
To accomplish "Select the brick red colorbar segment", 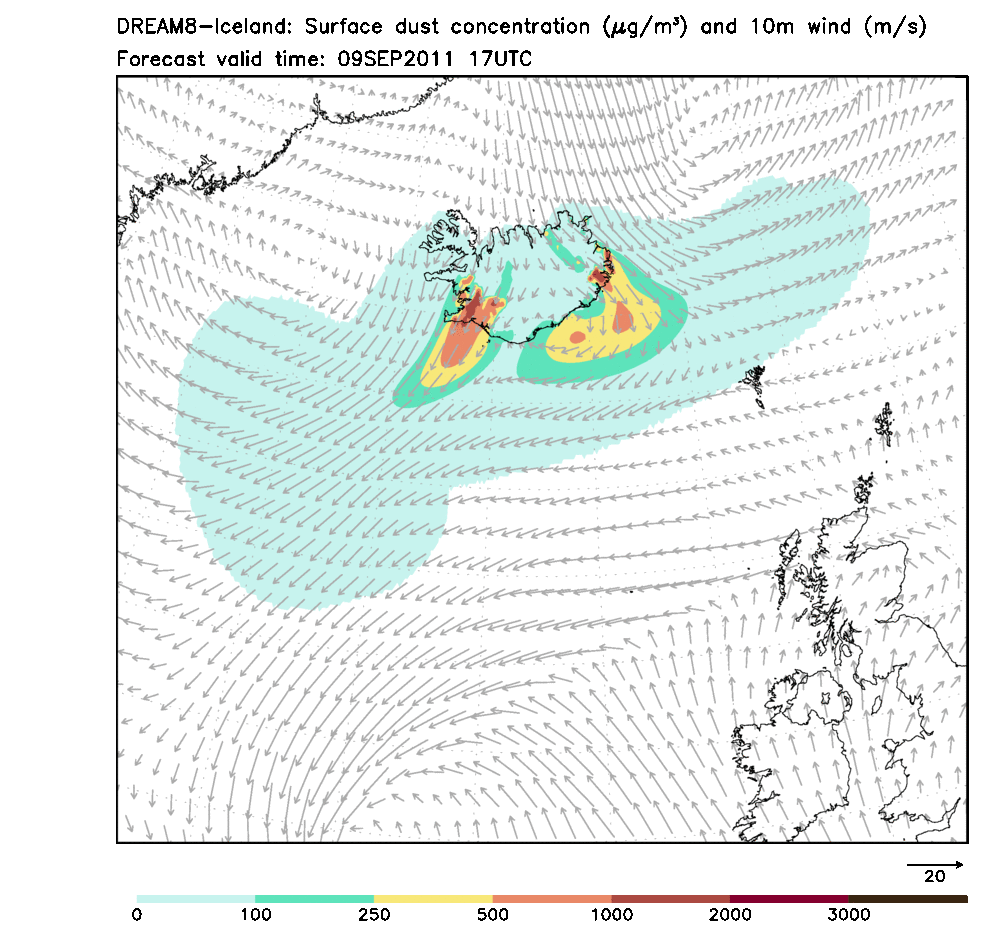I will [670, 899].
